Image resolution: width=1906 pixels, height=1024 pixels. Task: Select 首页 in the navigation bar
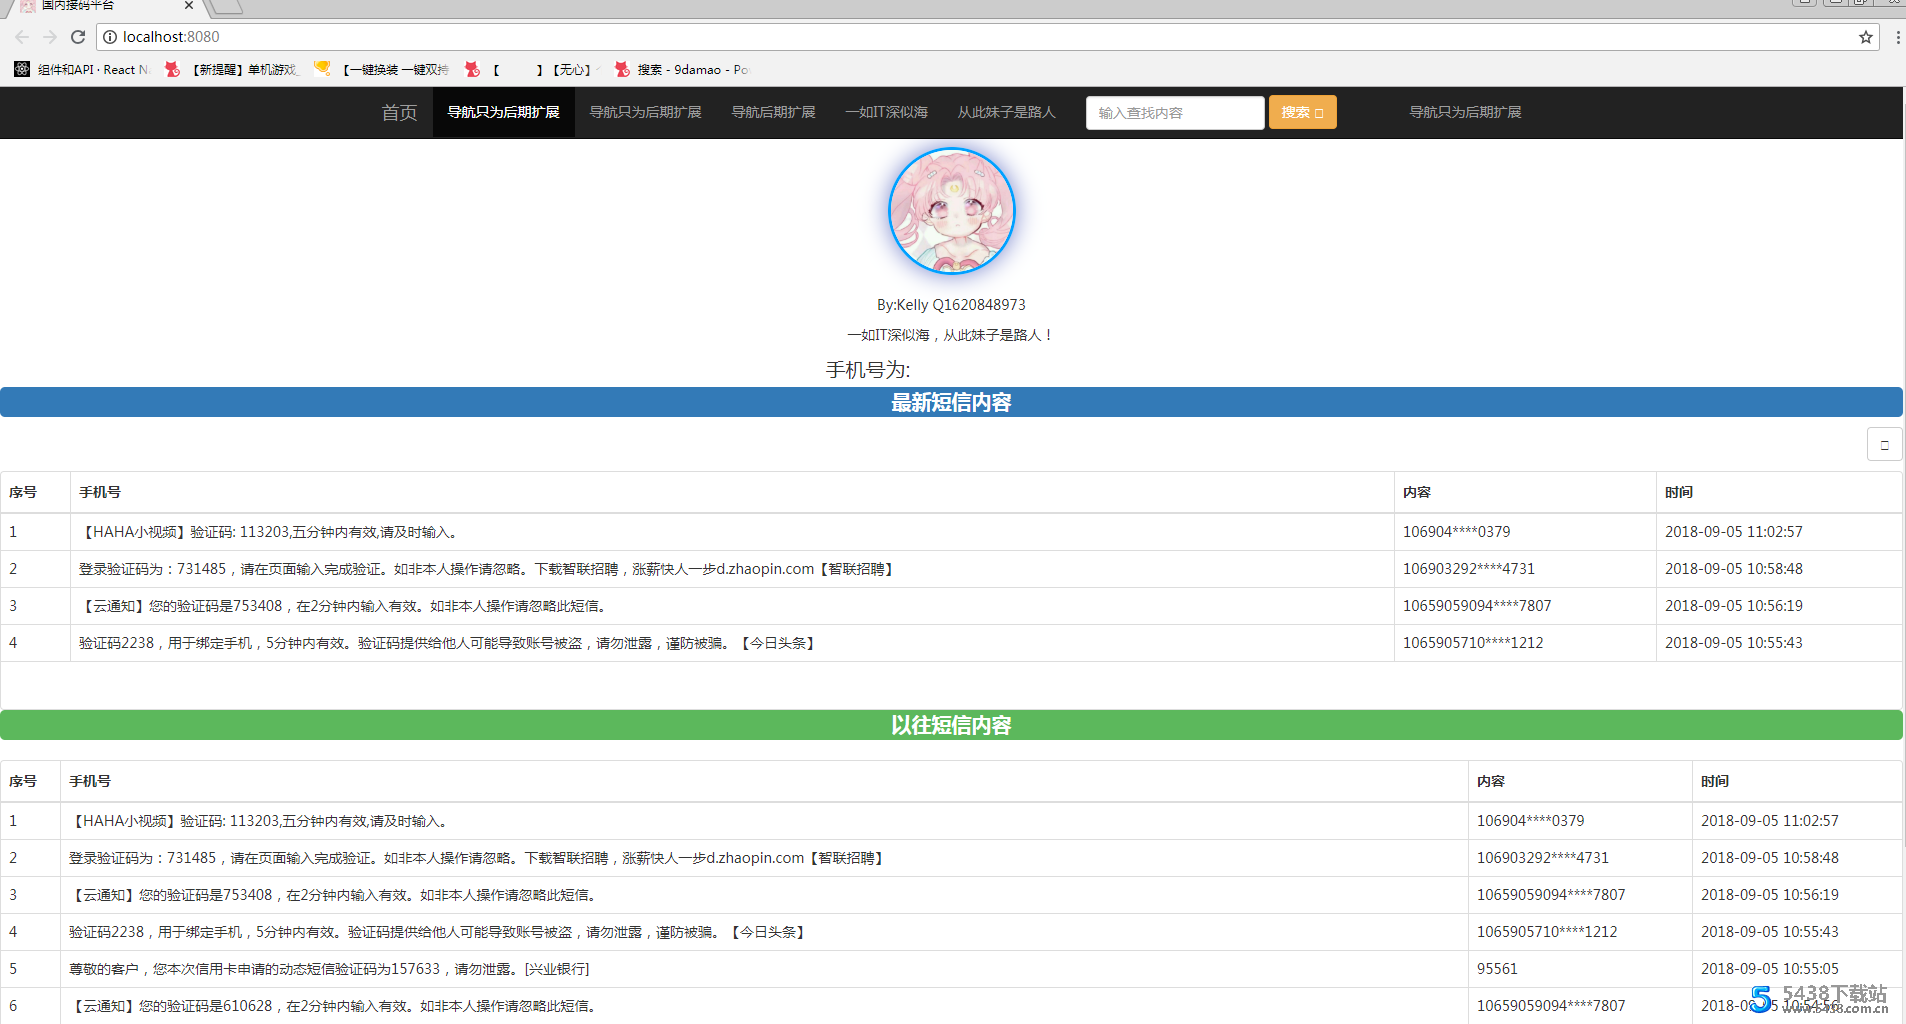click(x=398, y=113)
